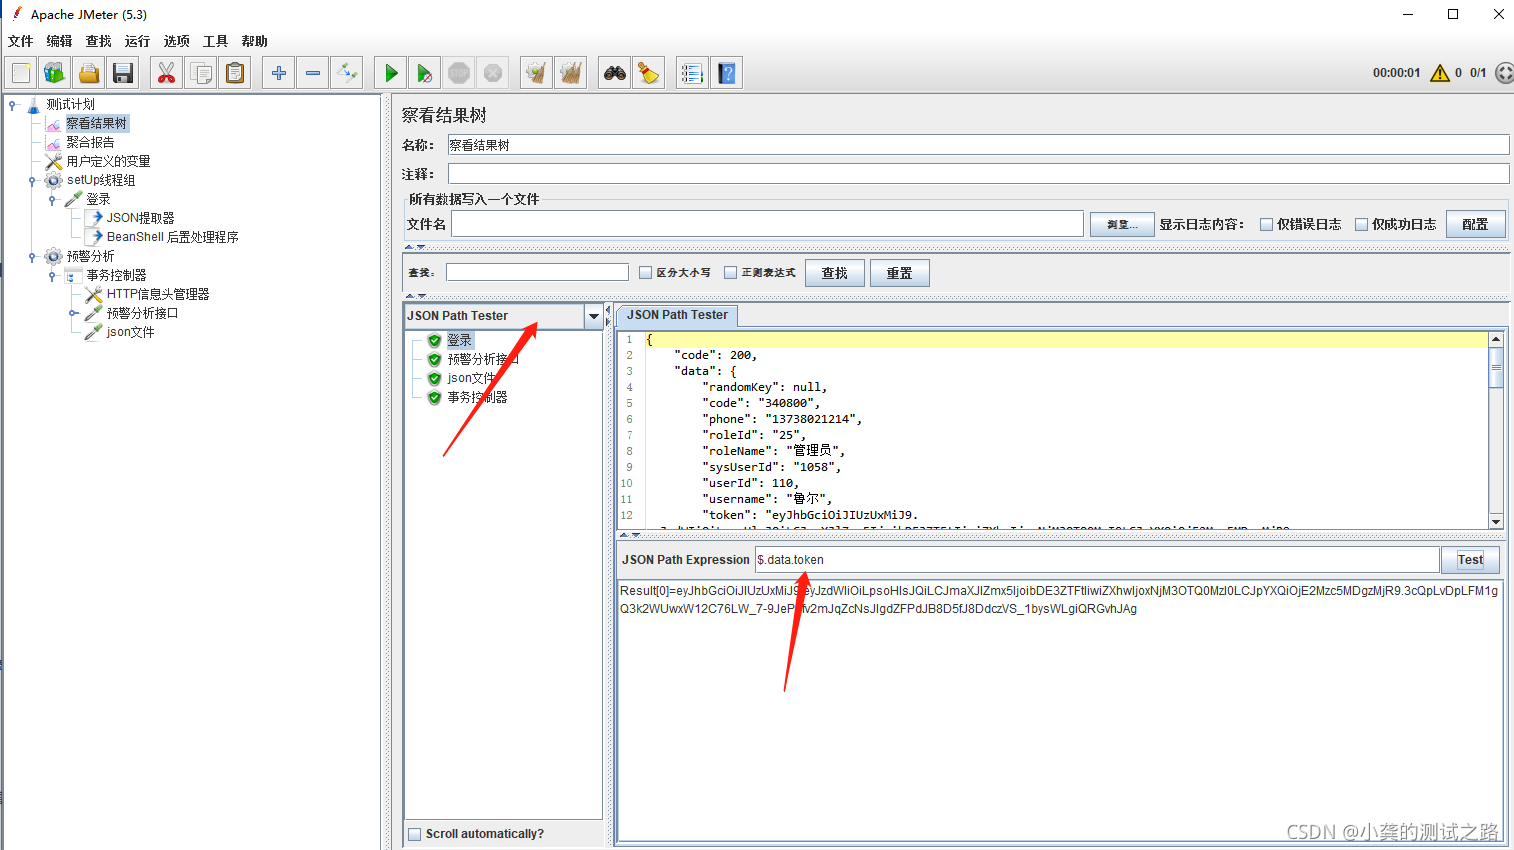Click Start no pauses icon
This screenshot has width=1514, height=850.
coord(425,73)
